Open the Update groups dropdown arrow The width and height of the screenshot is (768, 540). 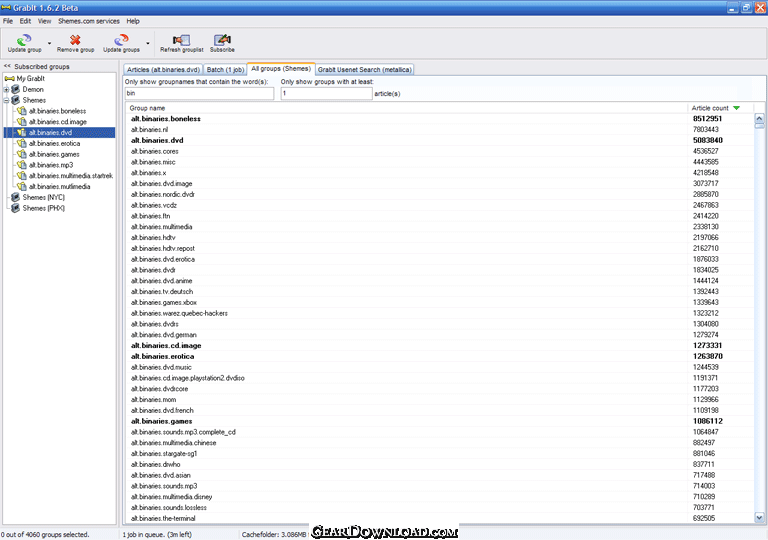[x=147, y=43]
